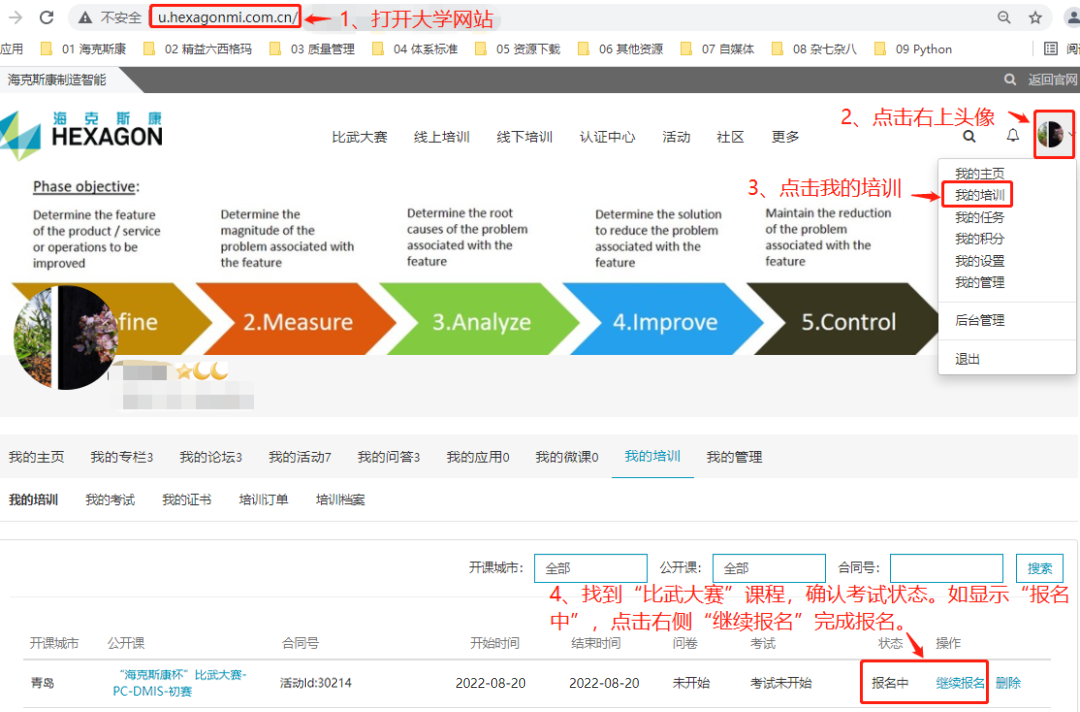Viewport: 1080px width, 712px height.
Task: Click the bookmark star icon in address bar
Action: [1035, 17]
